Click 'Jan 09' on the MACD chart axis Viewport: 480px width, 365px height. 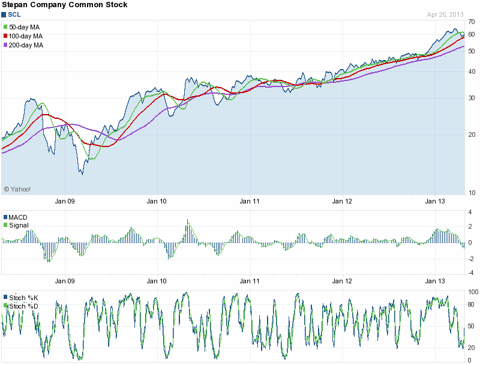[65, 281]
